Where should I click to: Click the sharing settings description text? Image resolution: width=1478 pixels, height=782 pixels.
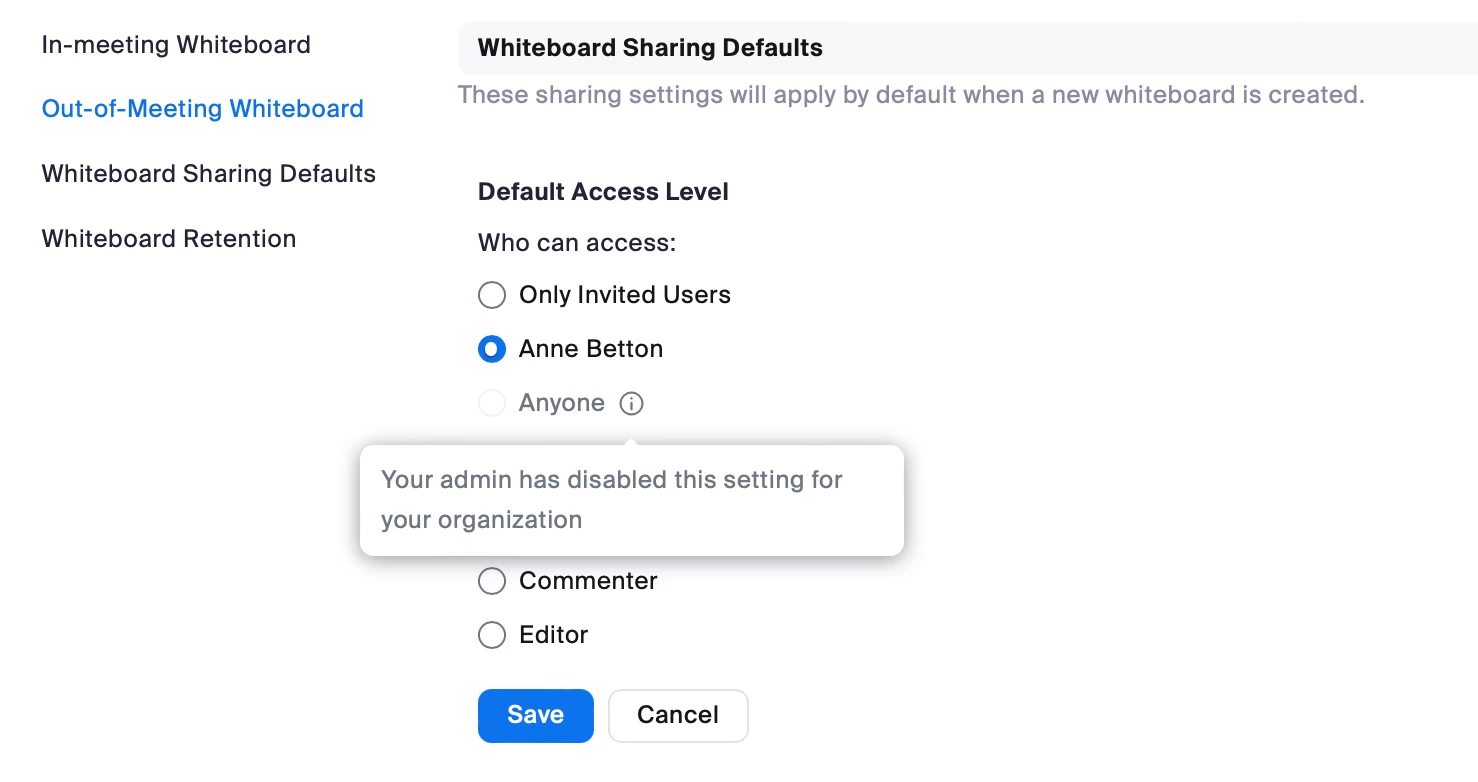pyautogui.click(x=910, y=96)
